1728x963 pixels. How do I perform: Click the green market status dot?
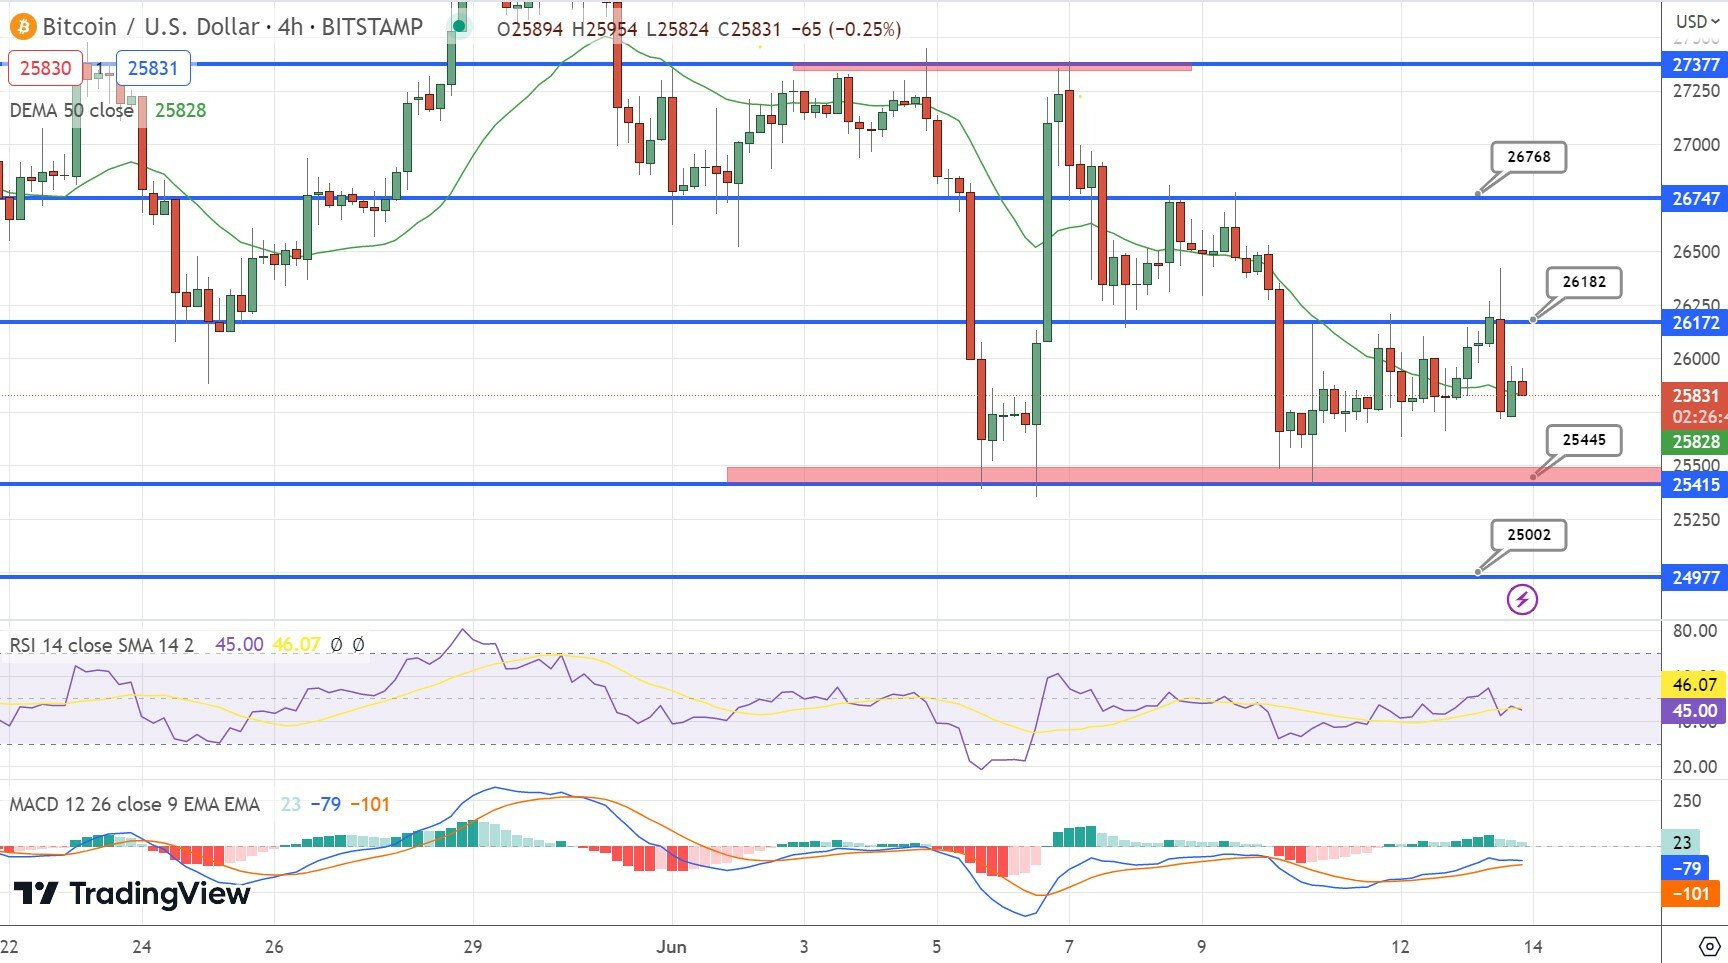(459, 27)
